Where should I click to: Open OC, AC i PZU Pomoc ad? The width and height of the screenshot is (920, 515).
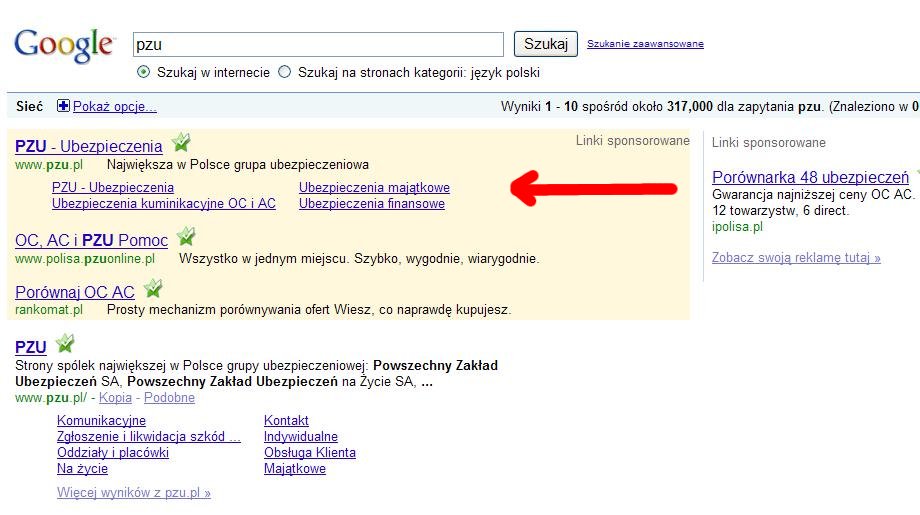point(92,240)
